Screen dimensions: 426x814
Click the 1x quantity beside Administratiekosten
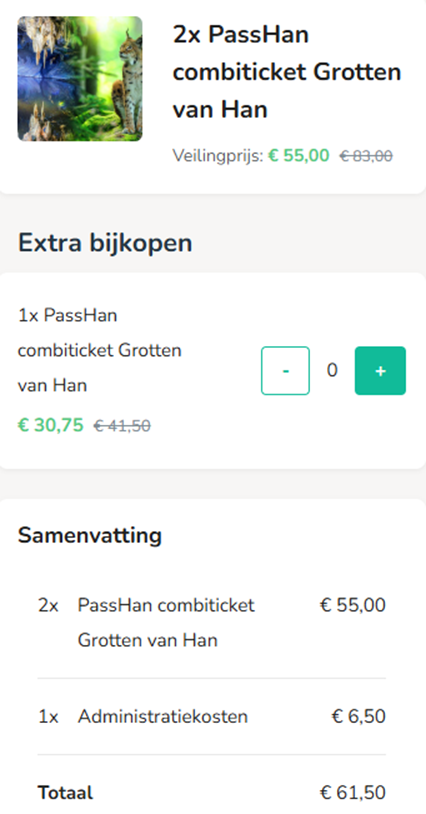coord(48,717)
